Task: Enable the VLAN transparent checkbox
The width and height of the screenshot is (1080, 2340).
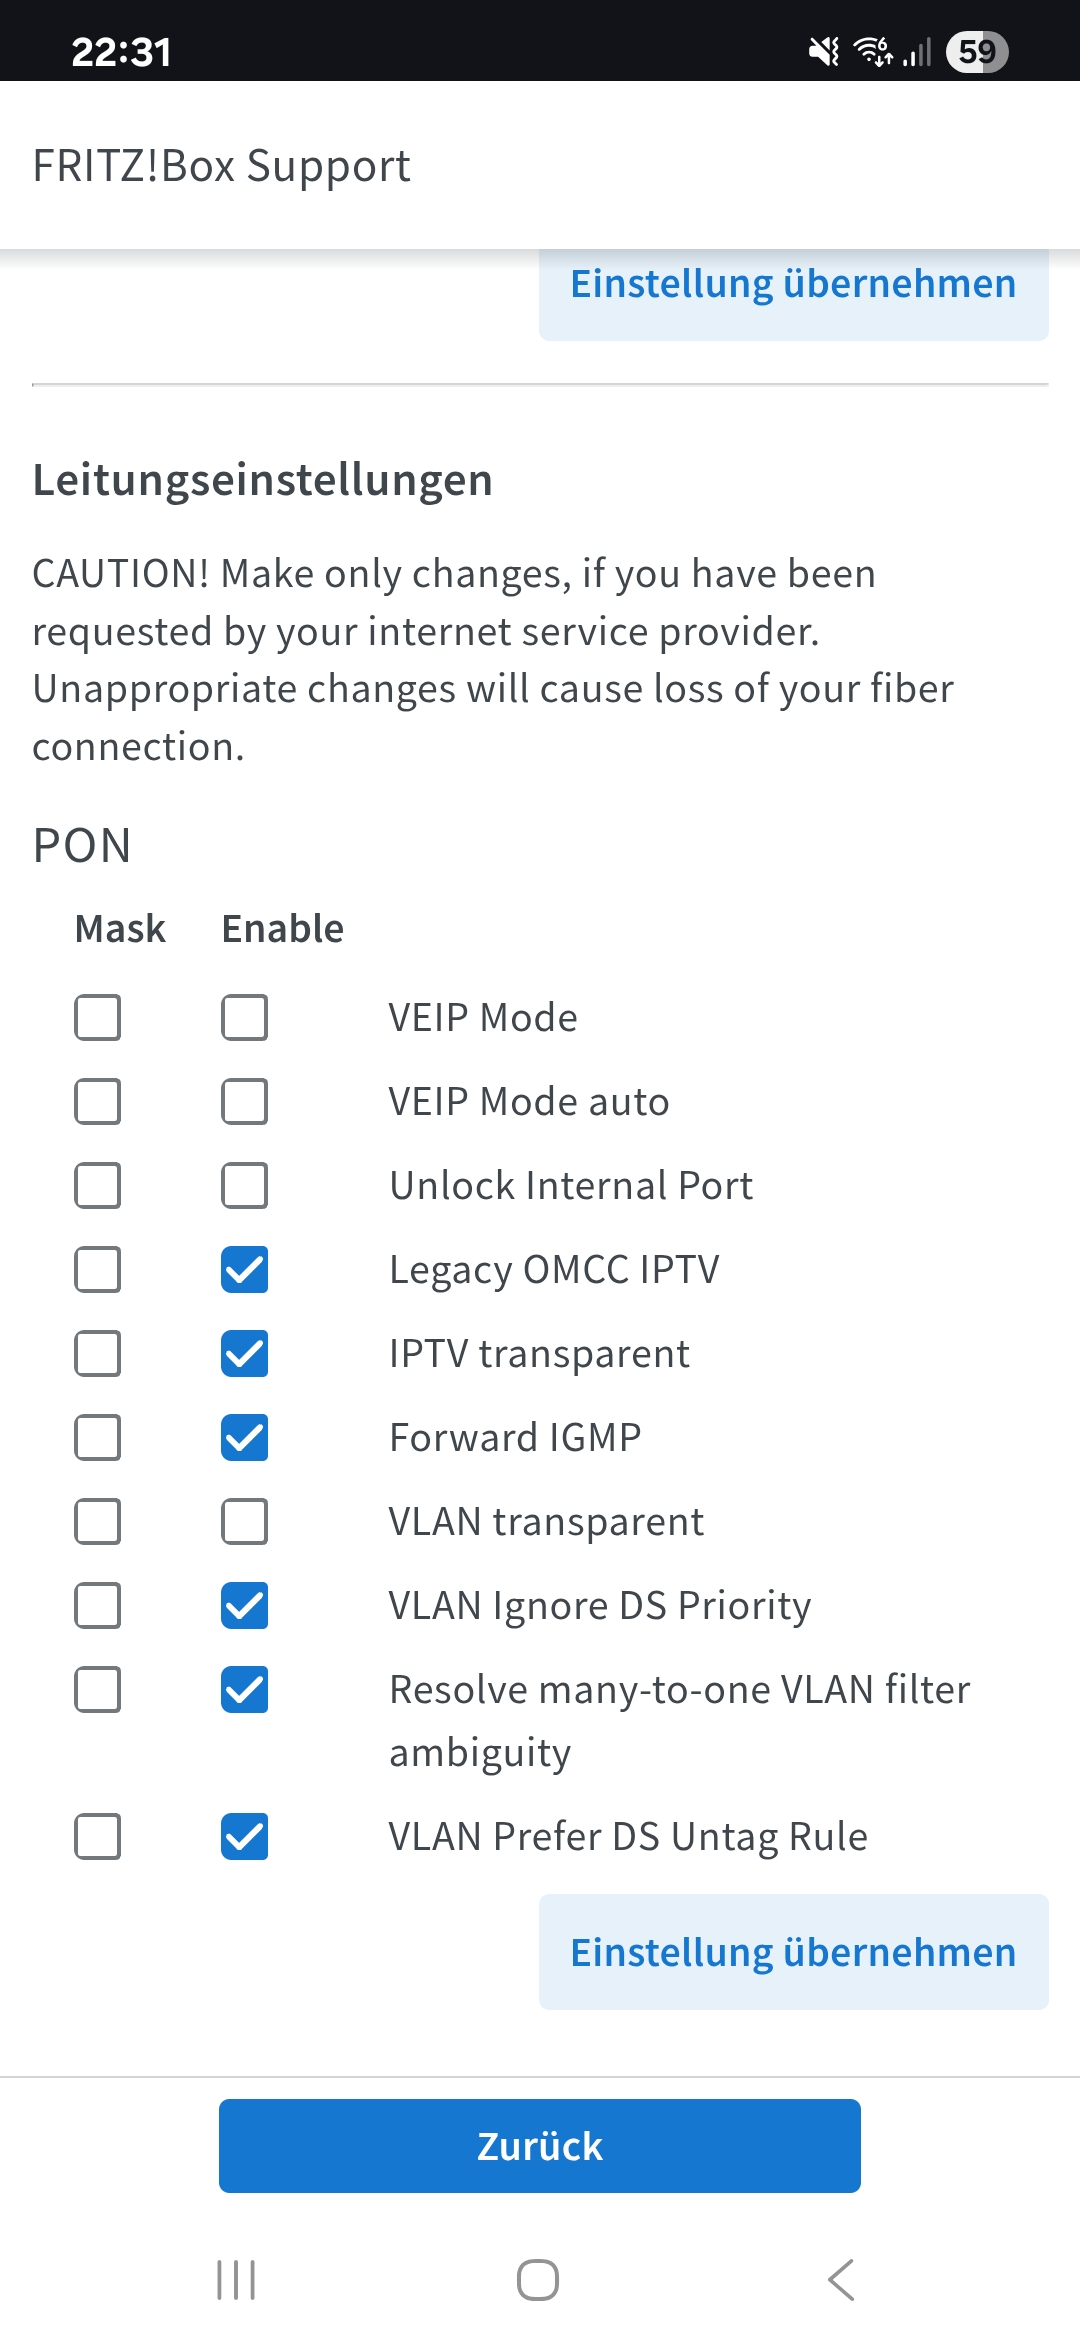Action: click(245, 1522)
